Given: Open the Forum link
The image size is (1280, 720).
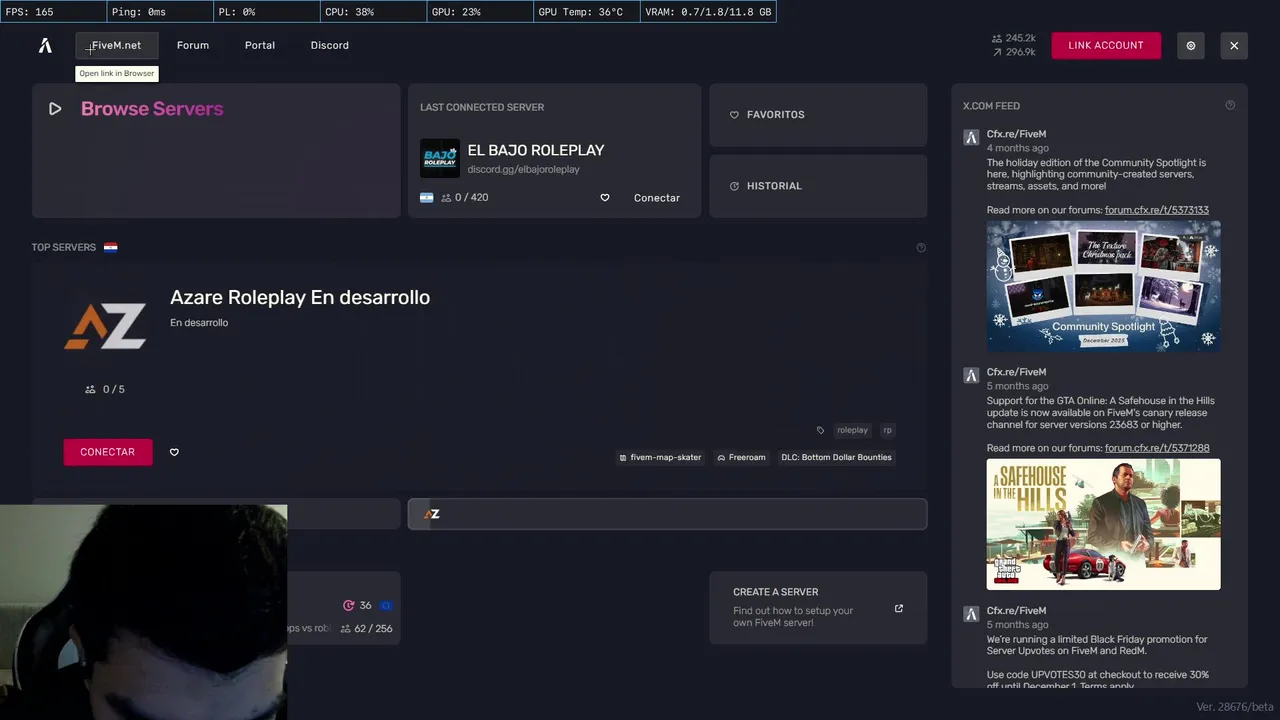Looking at the screenshot, I should (x=193, y=45).
